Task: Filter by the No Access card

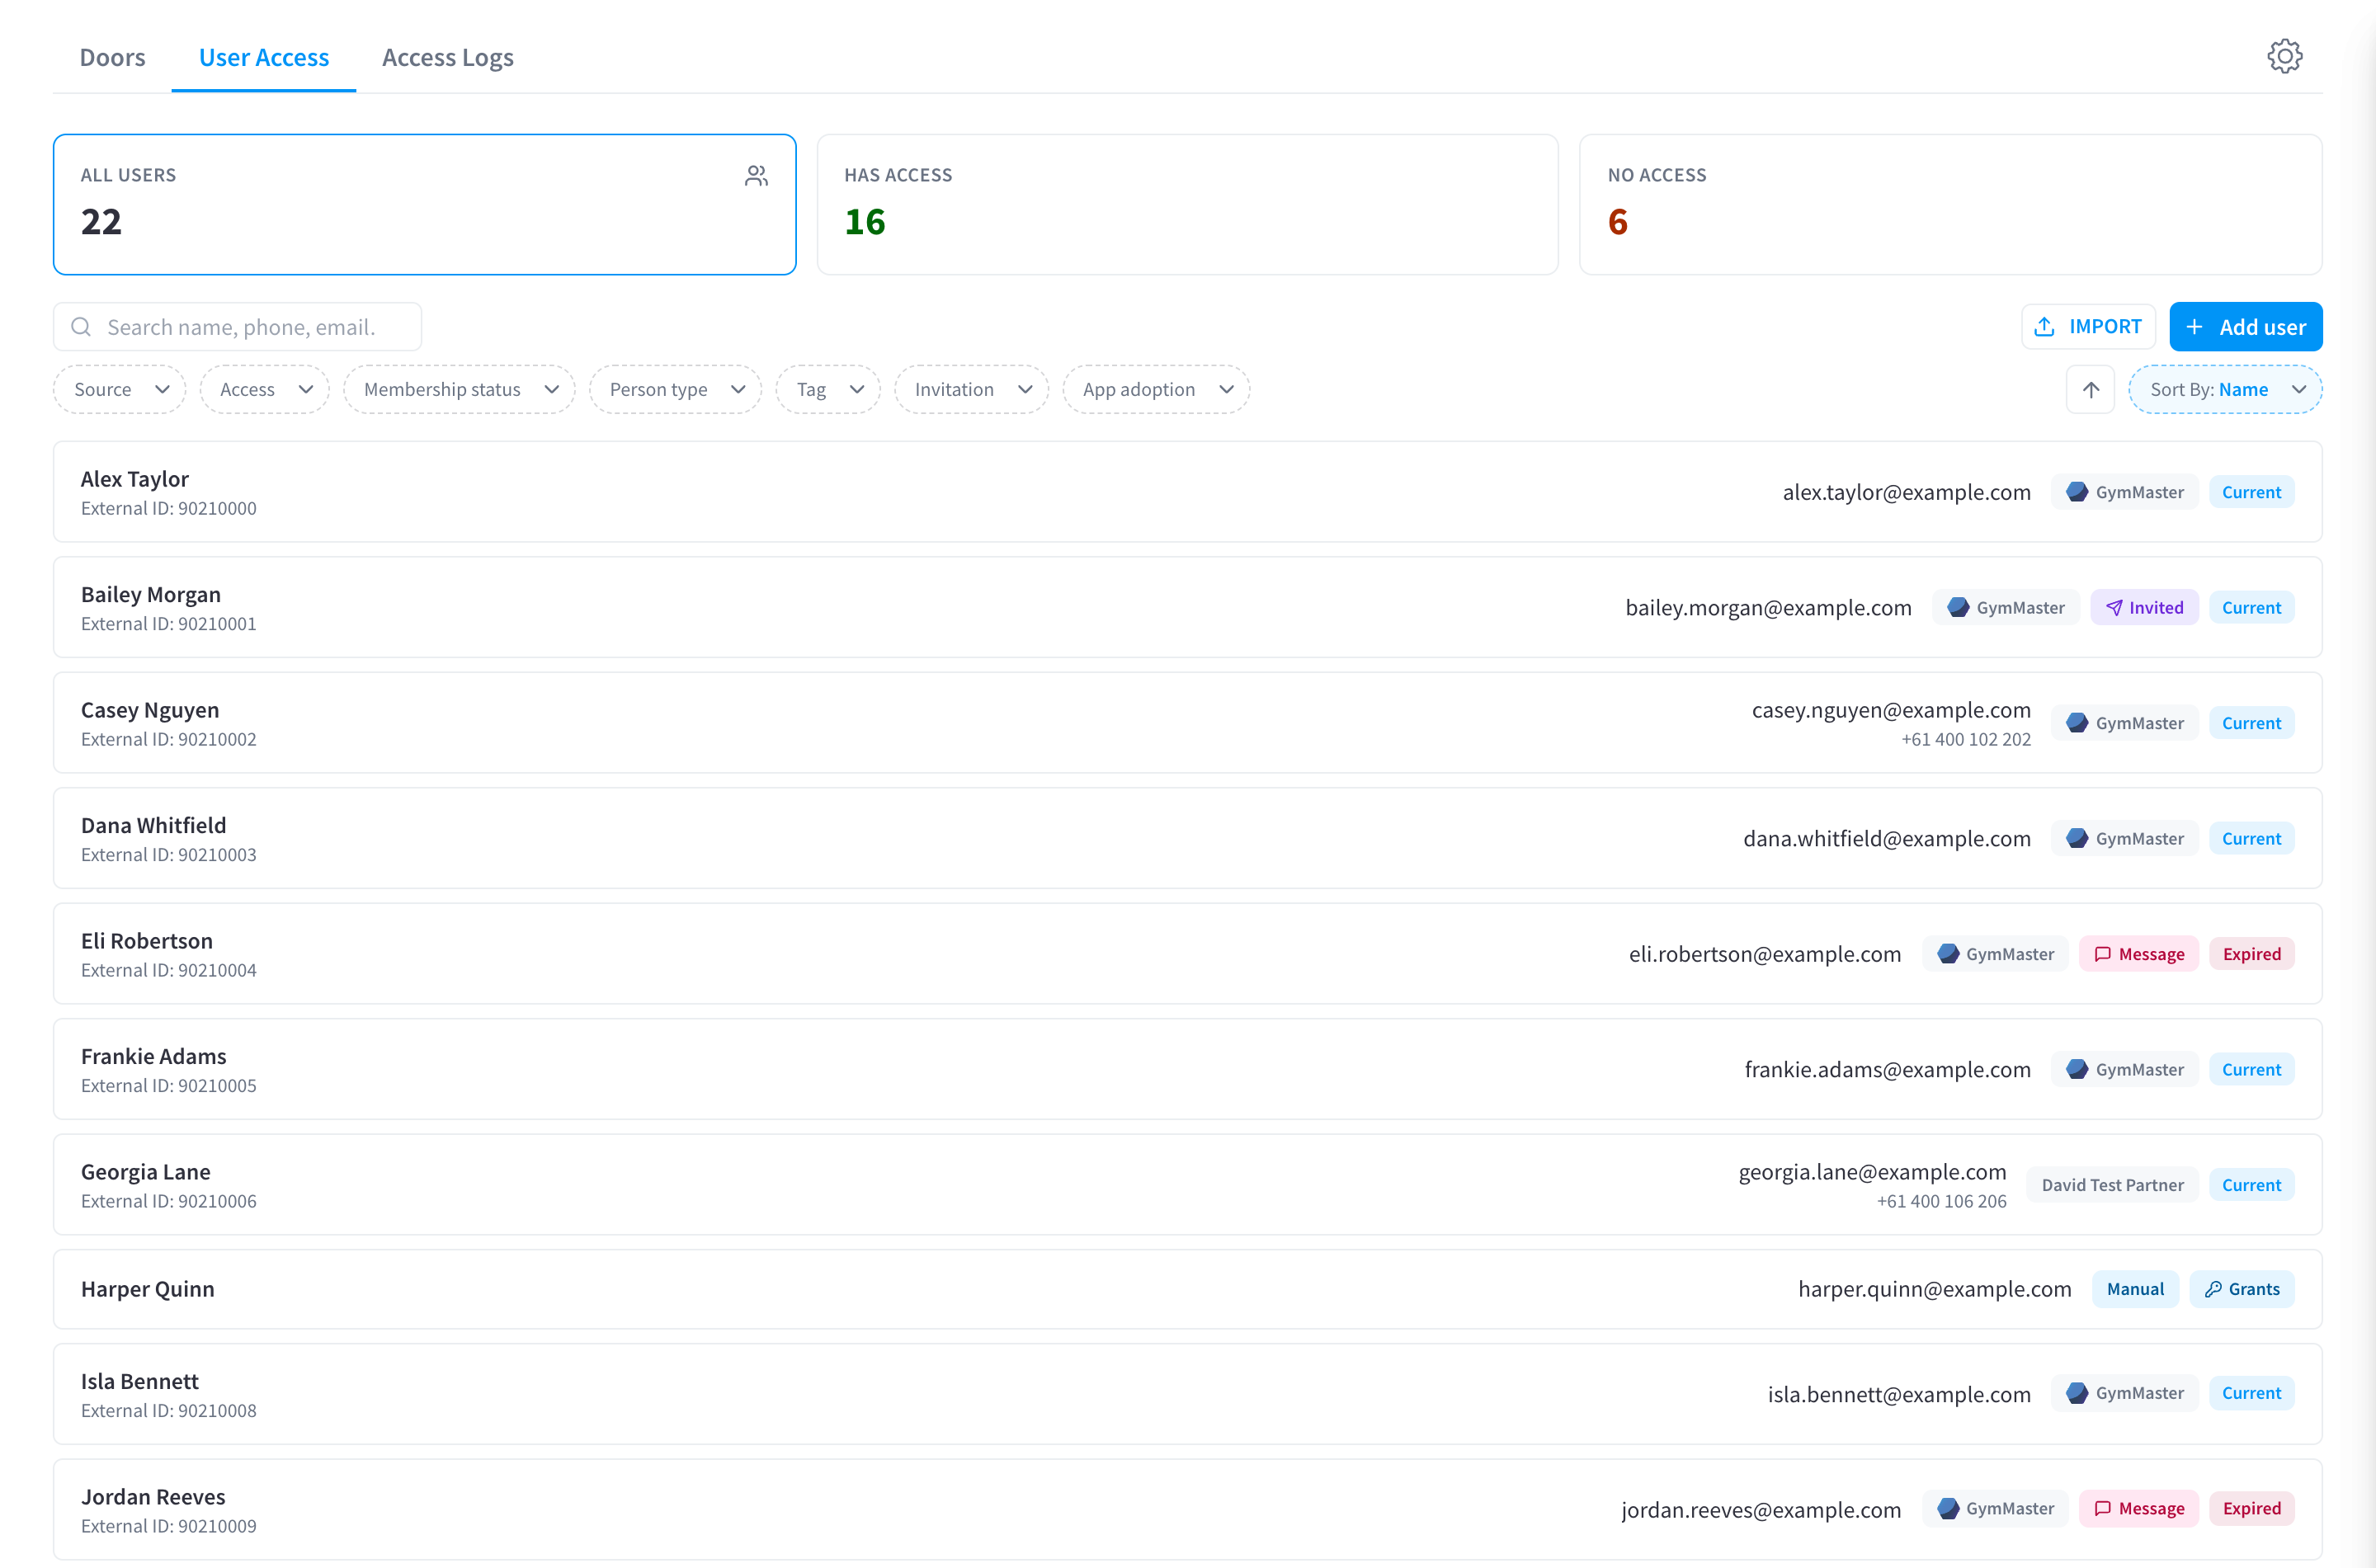Action: (1950, 204)
